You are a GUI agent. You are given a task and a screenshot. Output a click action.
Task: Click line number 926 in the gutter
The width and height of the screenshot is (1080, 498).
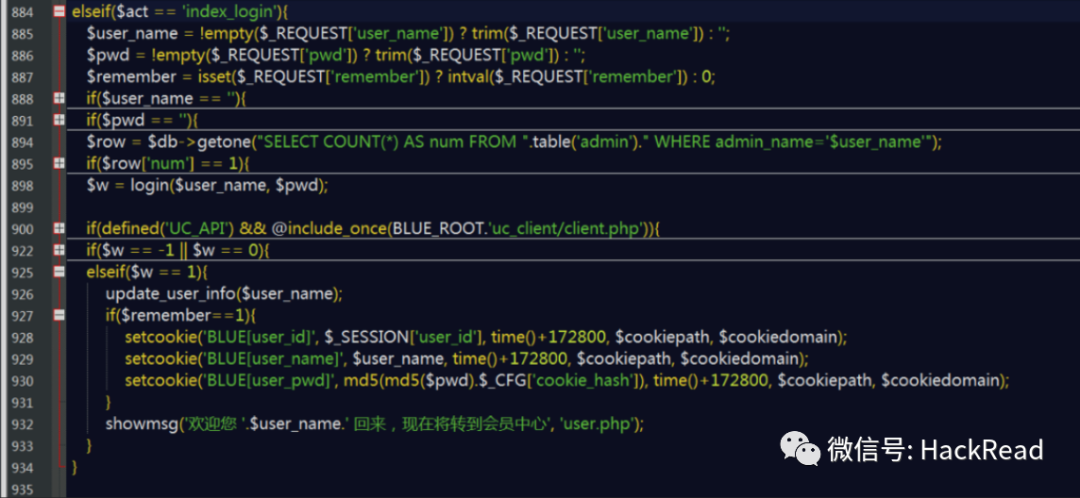tap(22, 294)
